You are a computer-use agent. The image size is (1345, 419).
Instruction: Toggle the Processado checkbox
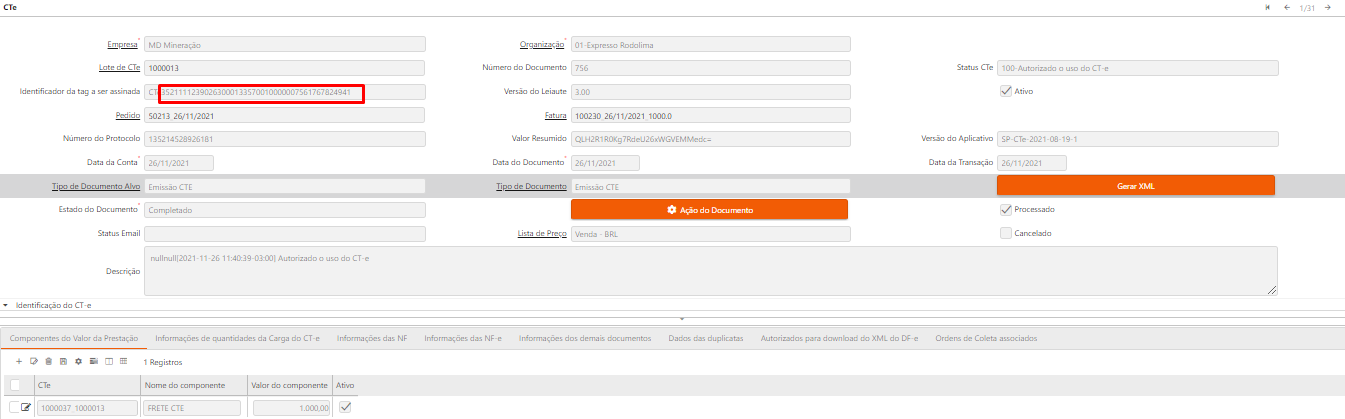click(x=1006, y=210)
